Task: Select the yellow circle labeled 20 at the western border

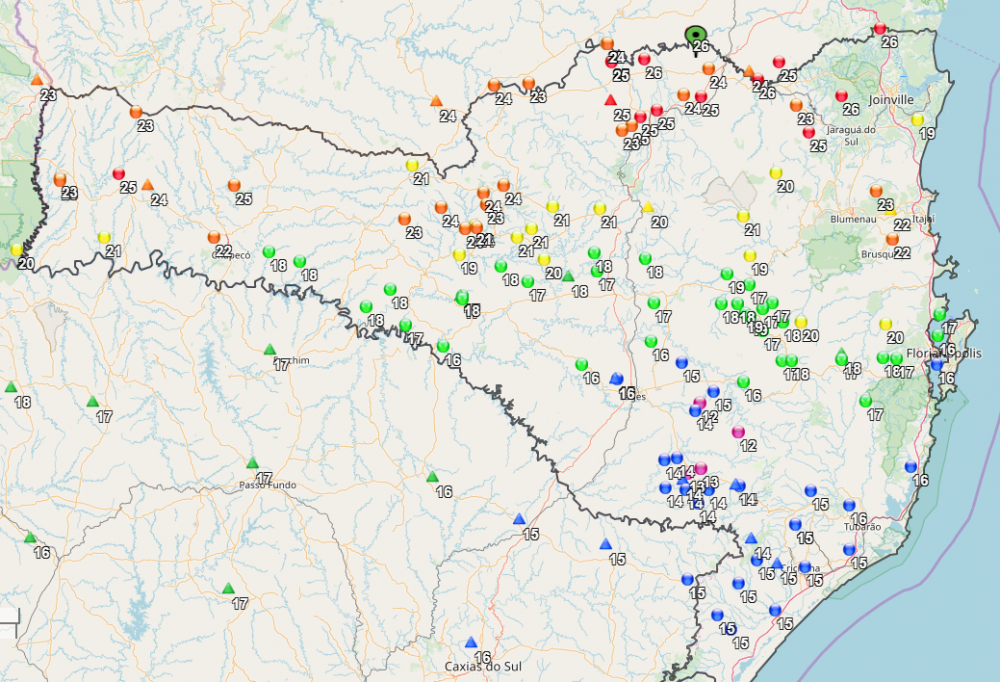Action: tap(17, 249)
